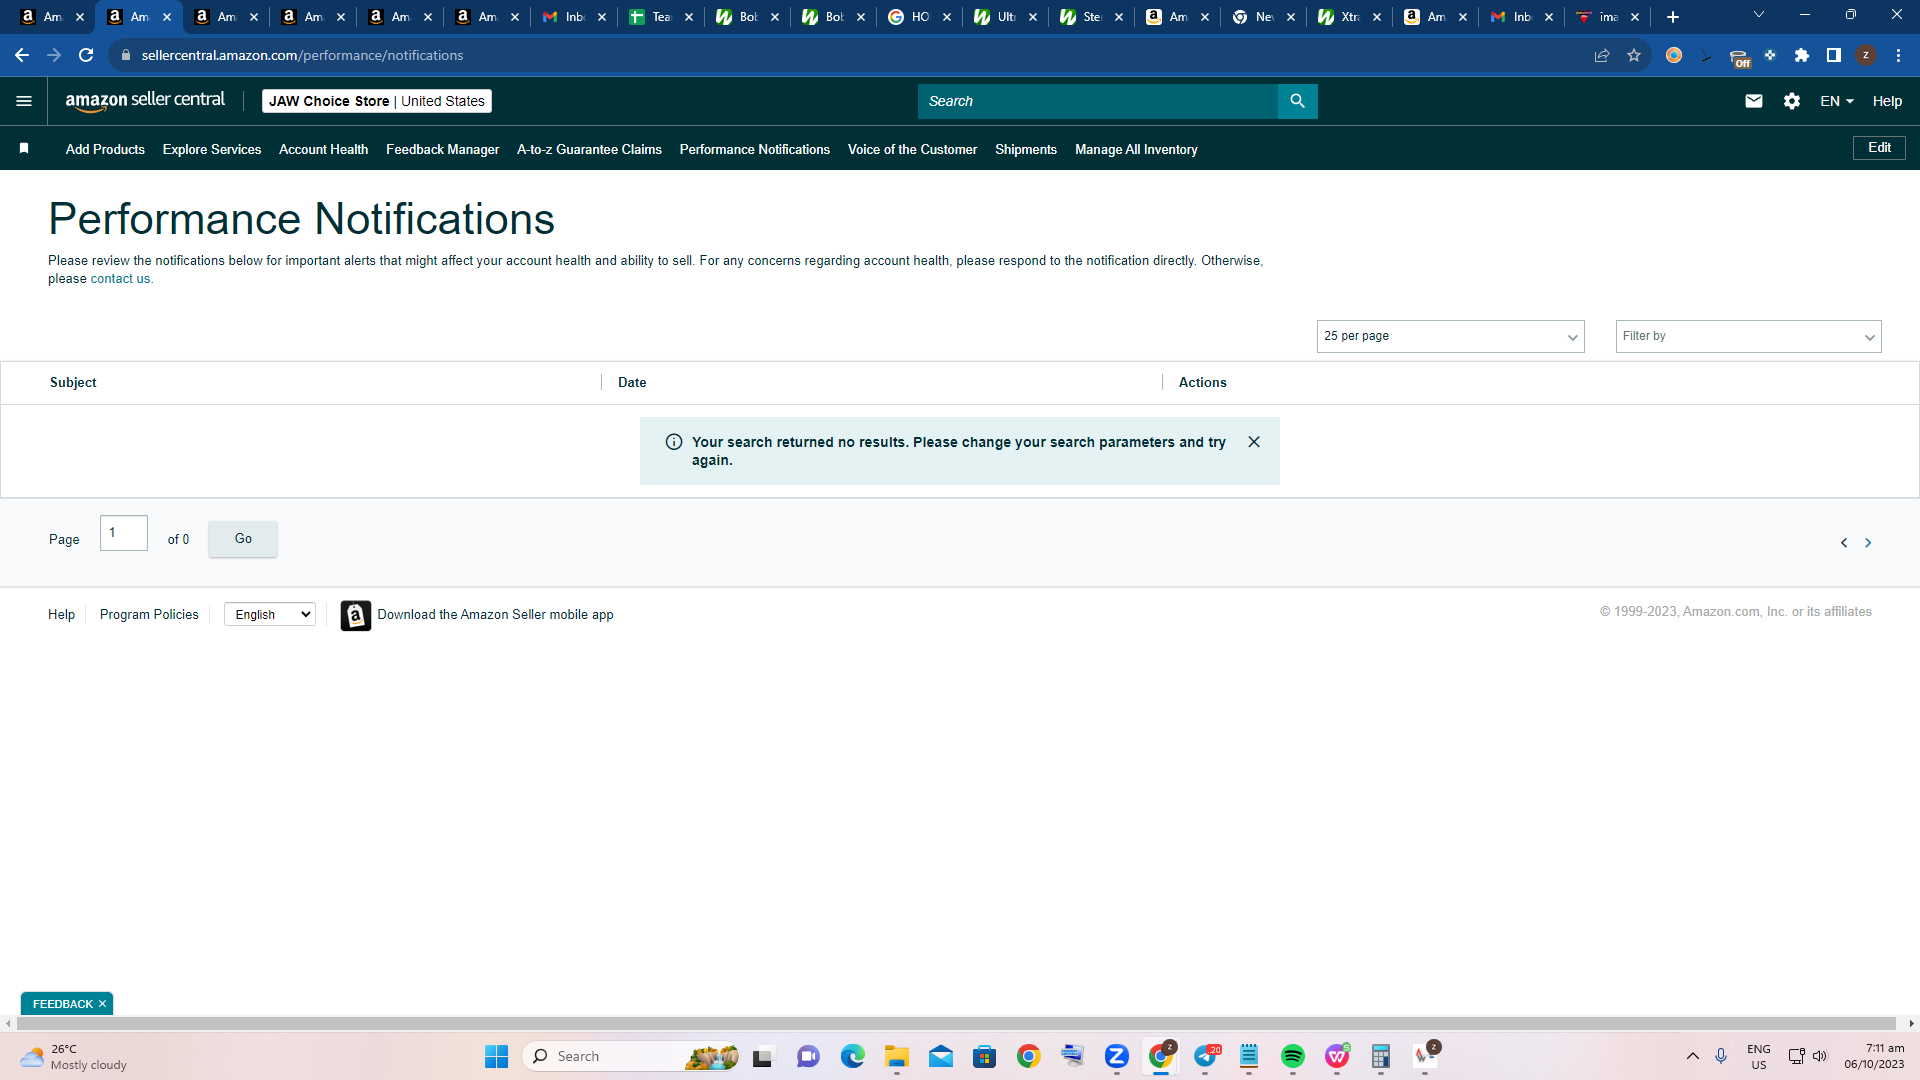Open browser side panel icon

tap(1834, 55)
